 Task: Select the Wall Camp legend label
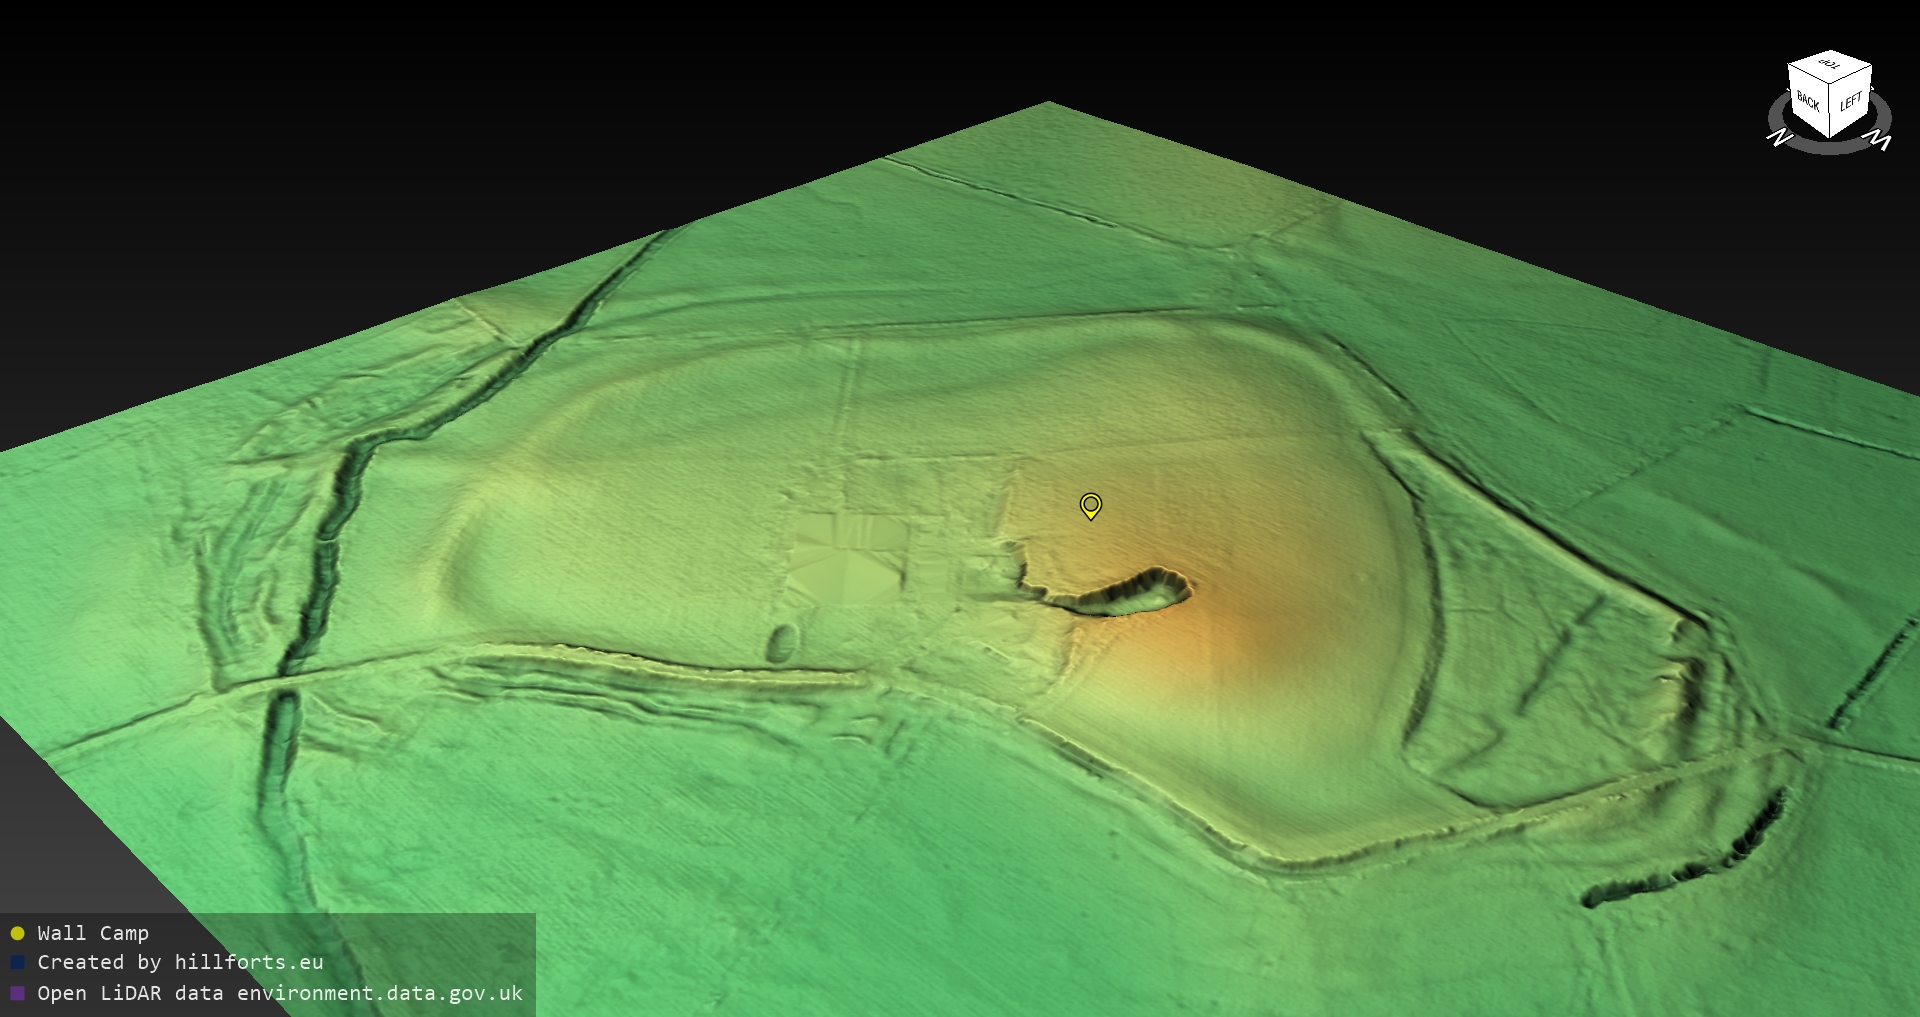coord(93,933)
